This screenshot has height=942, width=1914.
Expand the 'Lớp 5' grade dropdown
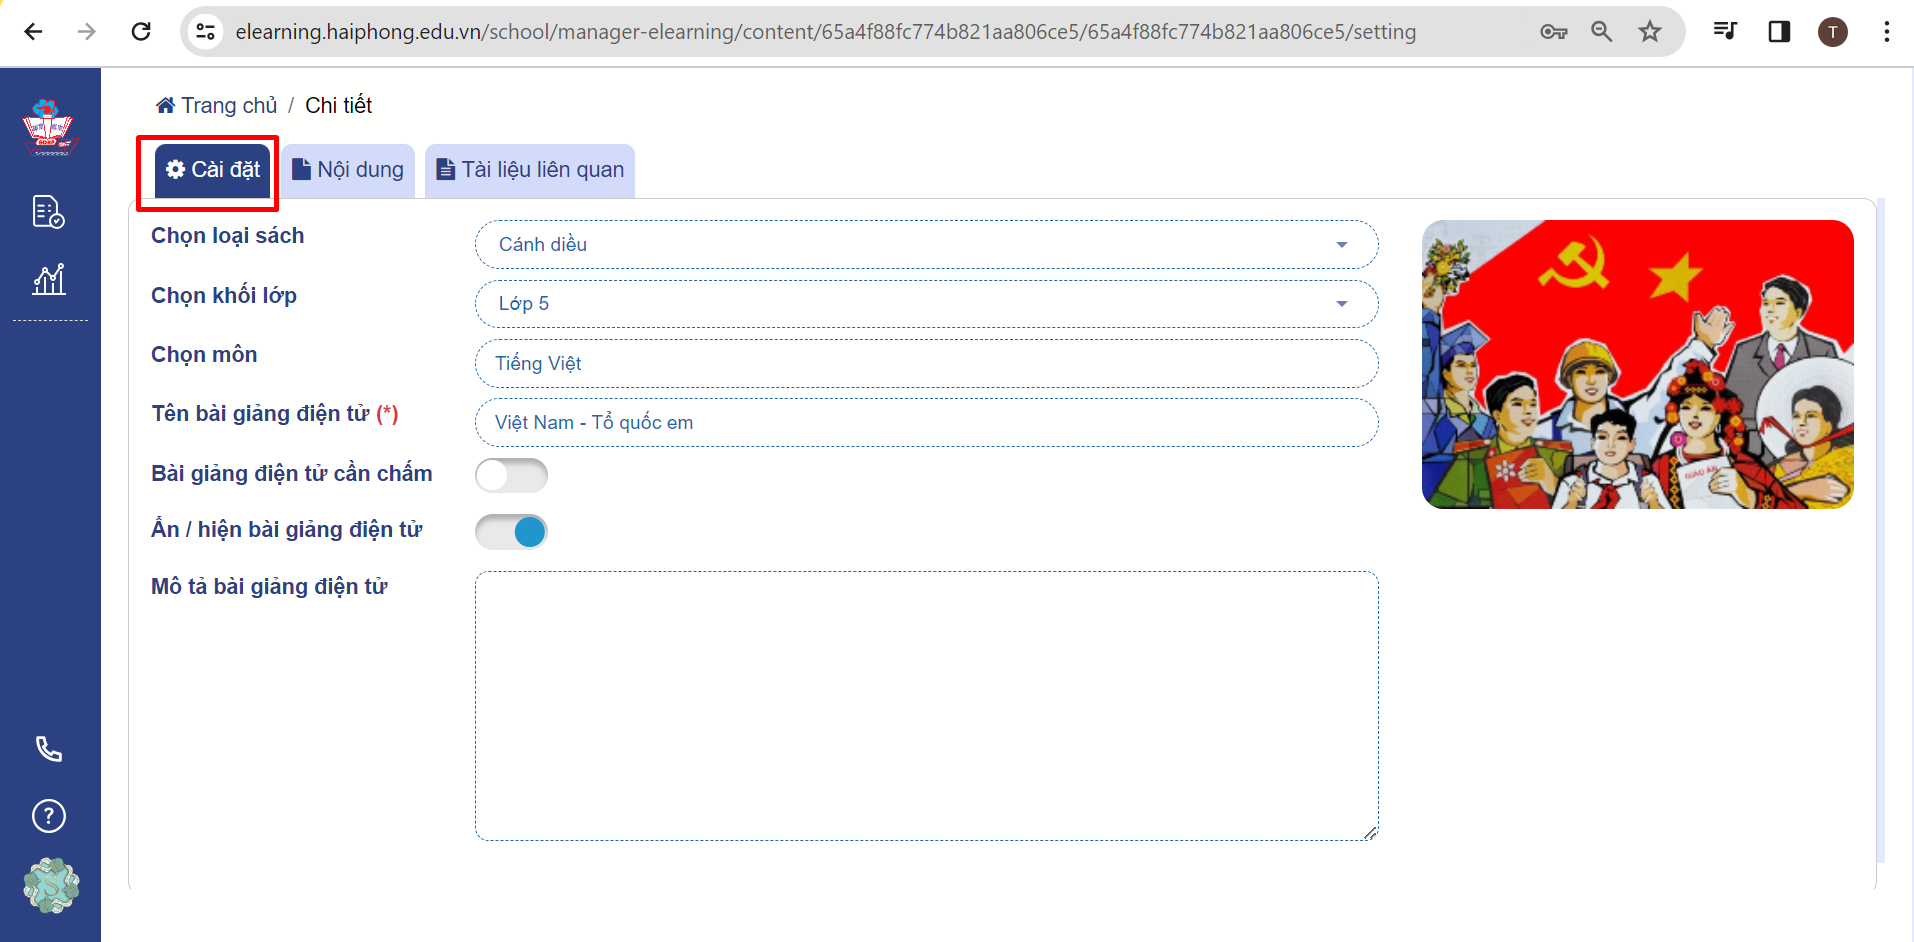926,304
